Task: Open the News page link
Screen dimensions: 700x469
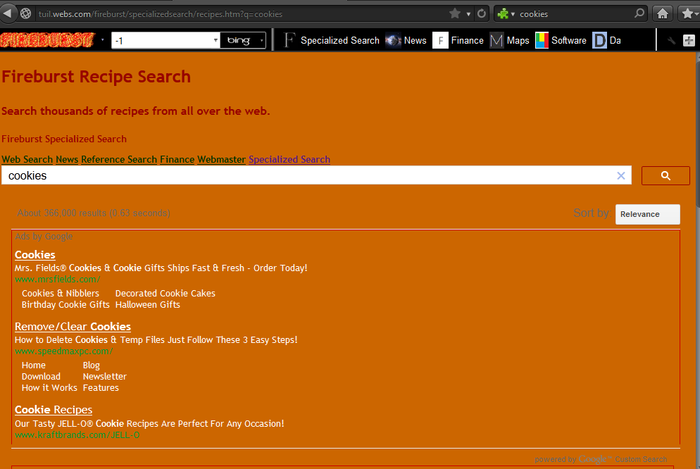Action: (x=67, y=159)
